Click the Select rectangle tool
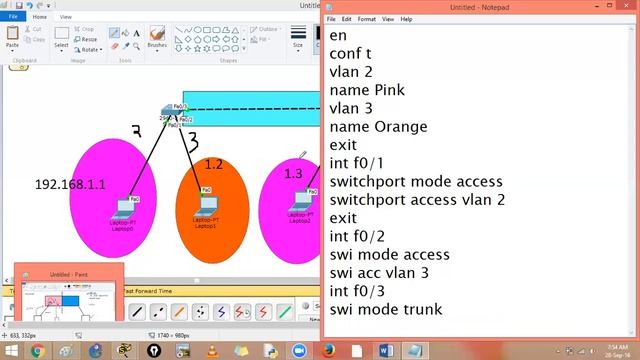 (62, 33)
